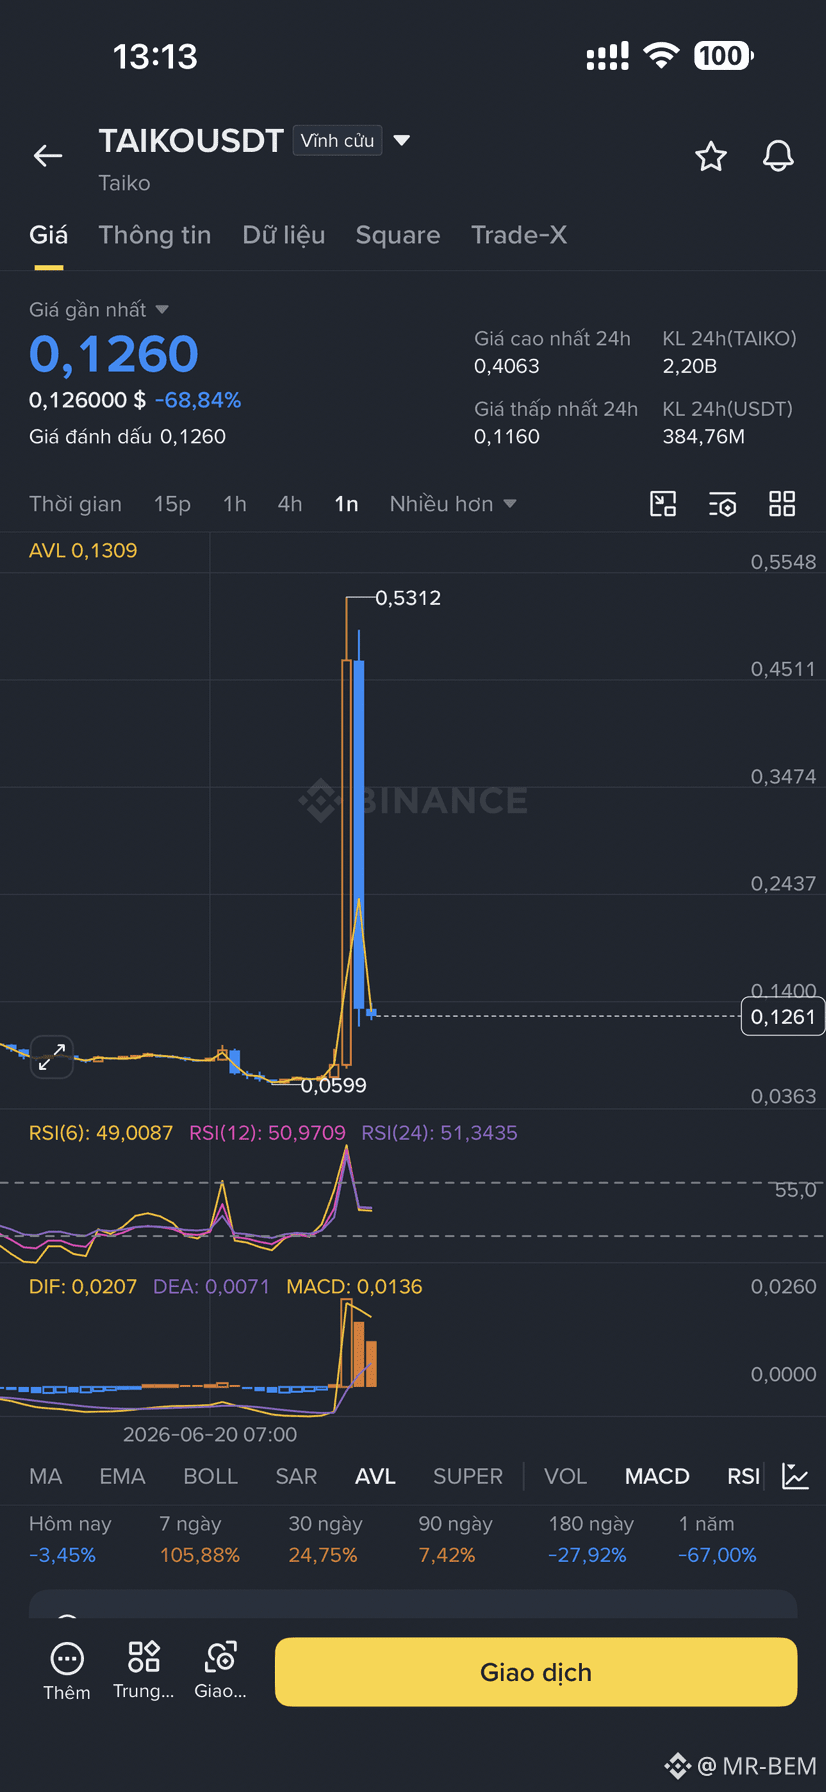Expand chart to fullscreen icon
This screenshot has width=826, height=1792.
[51, 1056]
